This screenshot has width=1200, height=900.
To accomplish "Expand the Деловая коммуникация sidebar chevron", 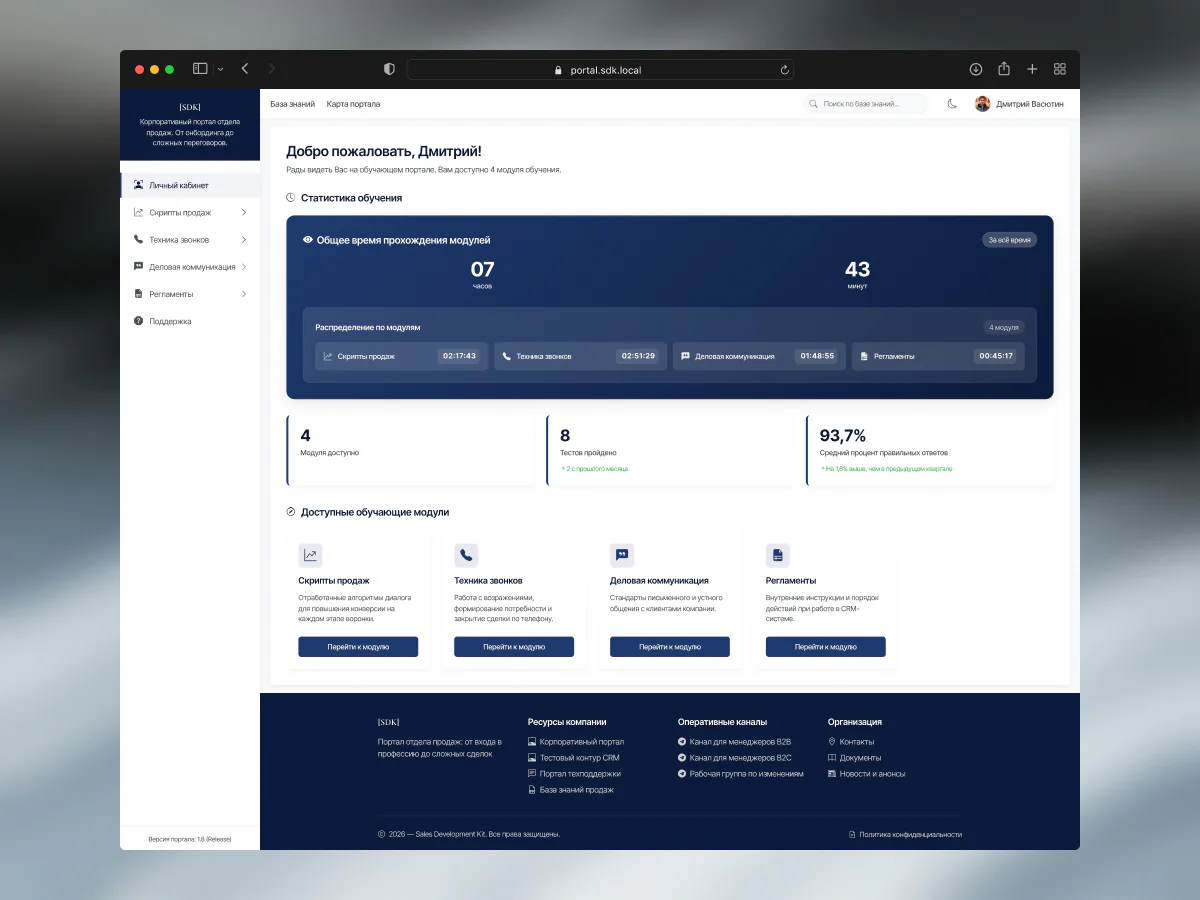I will click(244, 267).
